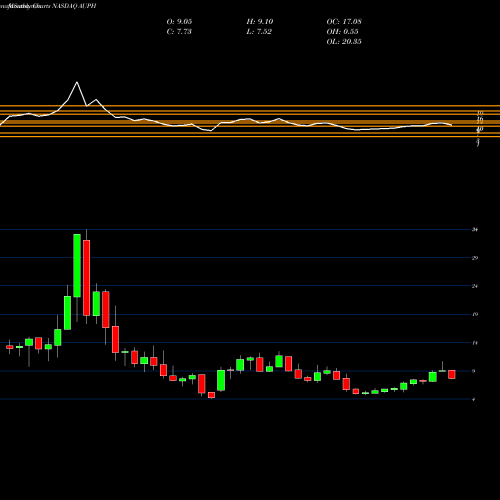Click the OH: 0.55 reading
Viewport: 500px width, 500px height.
click(x=342, y=32)
